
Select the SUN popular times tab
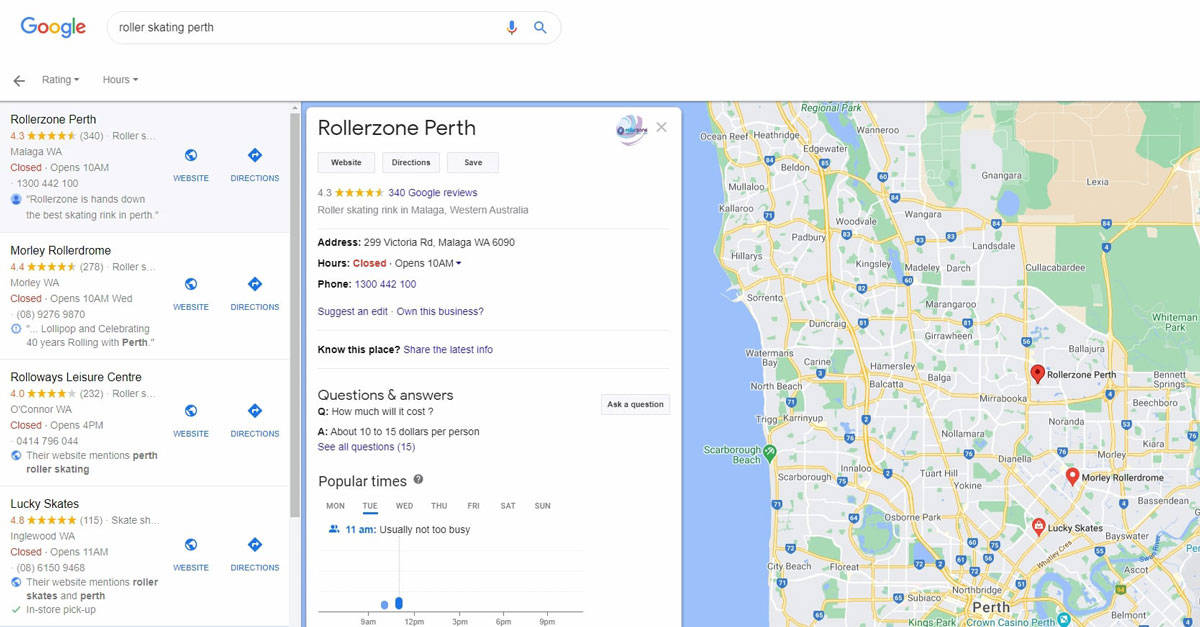pos(542,506)
